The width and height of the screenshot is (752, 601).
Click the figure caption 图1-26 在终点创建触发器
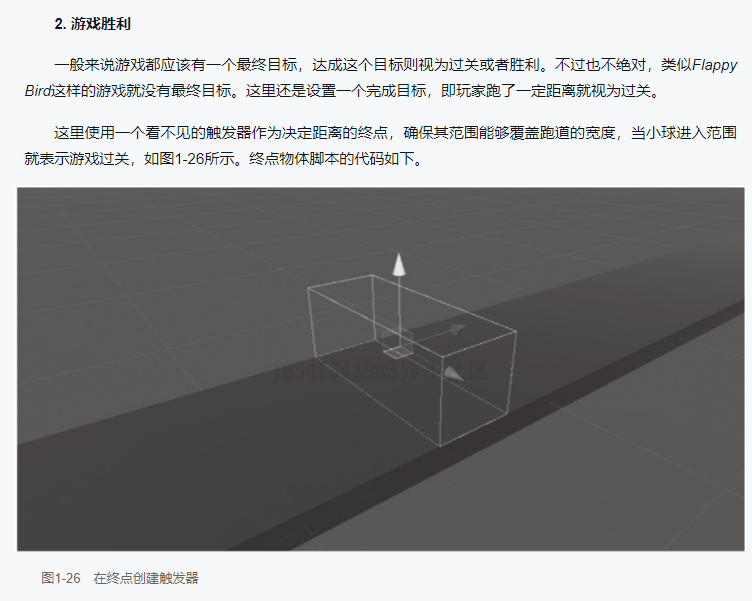coord(120,578)
